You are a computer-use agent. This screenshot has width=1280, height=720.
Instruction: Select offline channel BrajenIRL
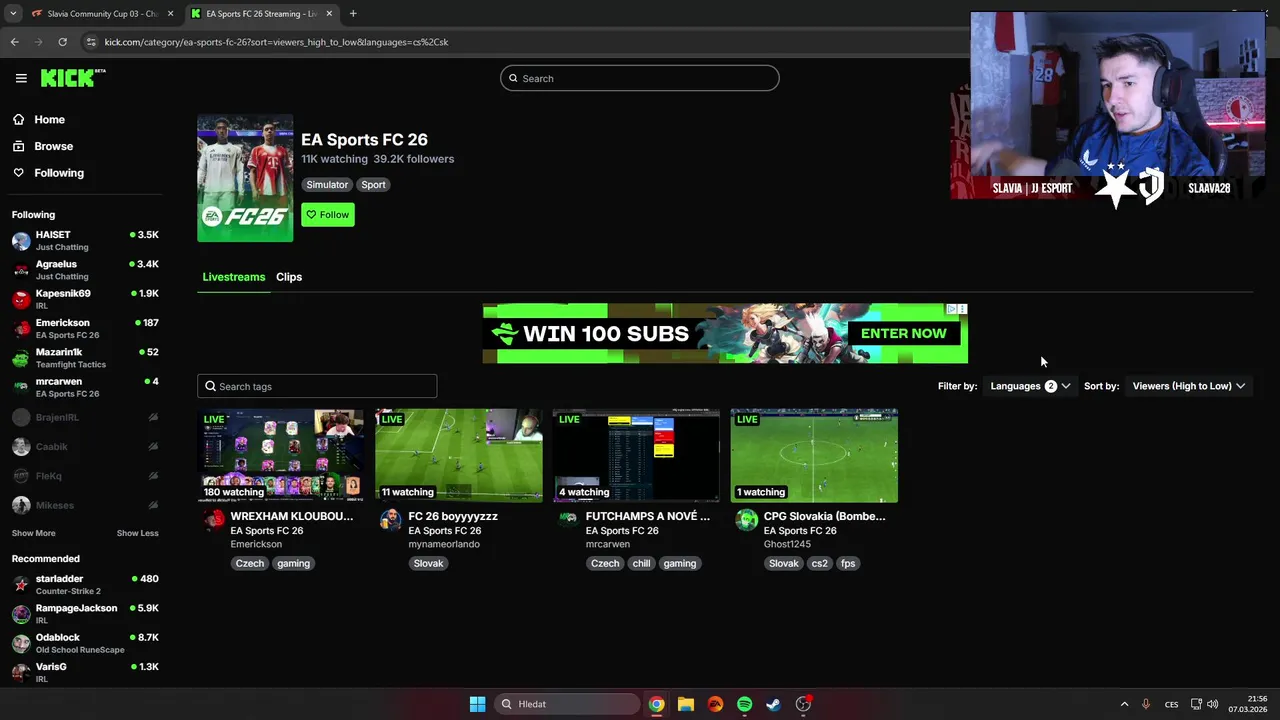click(x=85, y=417)
